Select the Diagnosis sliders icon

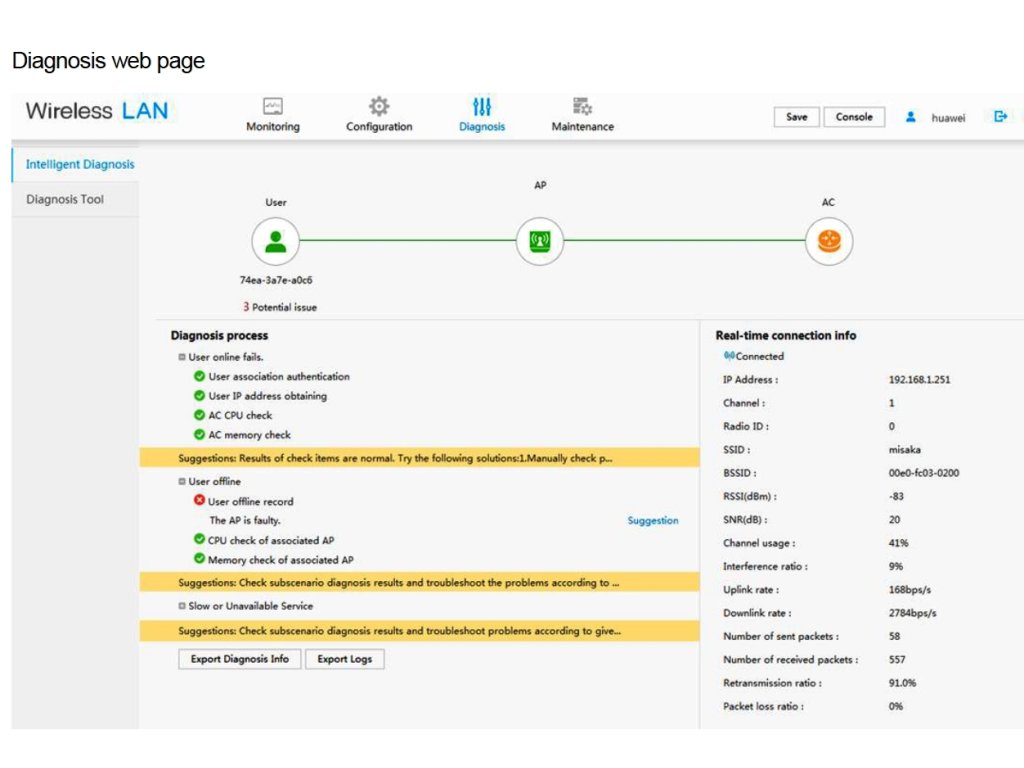point(482,107)
